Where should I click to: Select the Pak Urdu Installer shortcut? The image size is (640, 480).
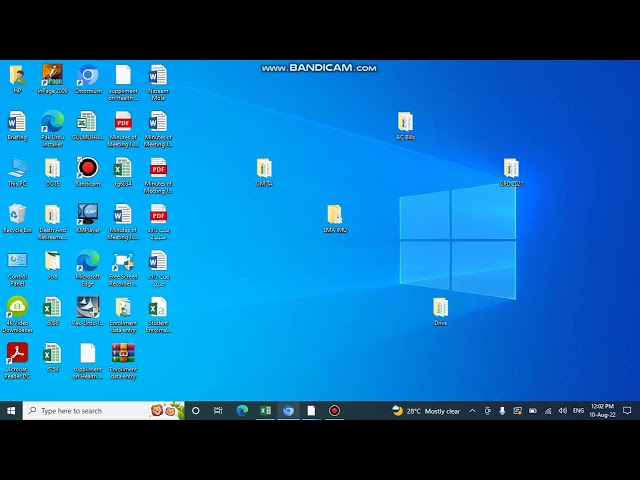point(52,129)
